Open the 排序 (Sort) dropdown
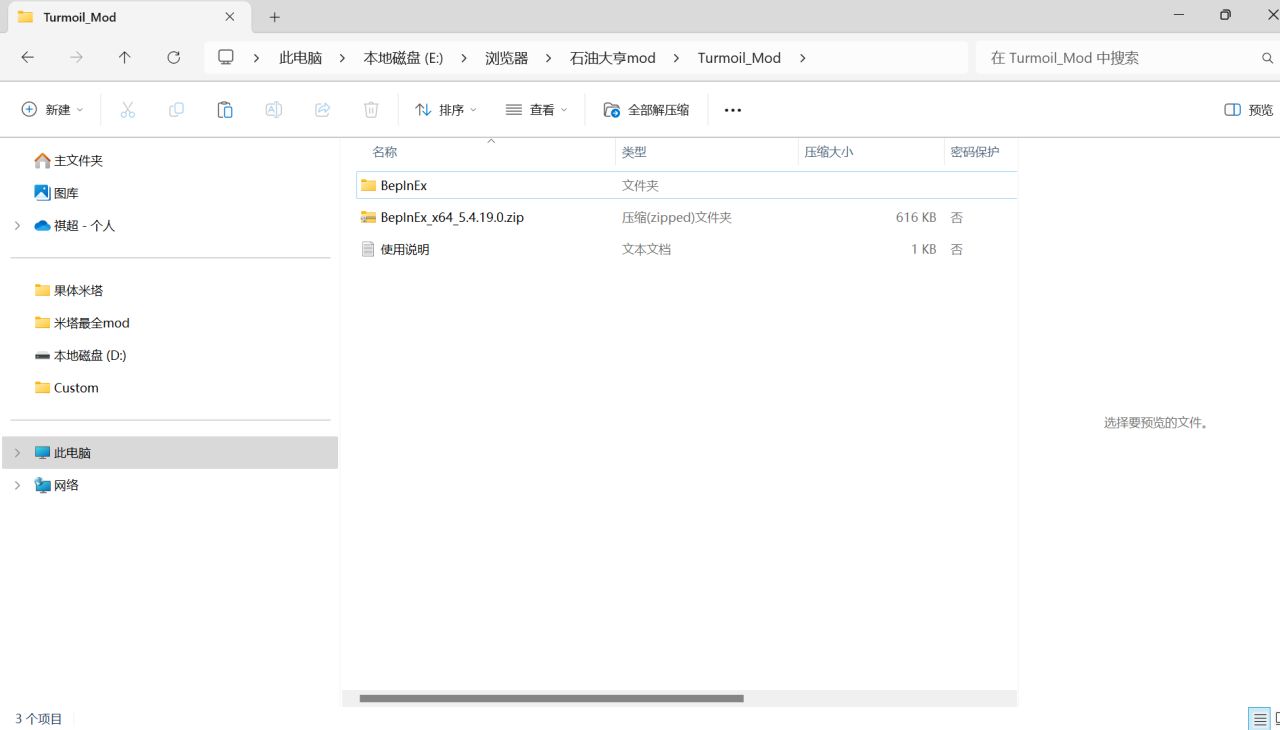Image resolution: width=1280 pixels, height=730 pixels. [x=446, y=110]
